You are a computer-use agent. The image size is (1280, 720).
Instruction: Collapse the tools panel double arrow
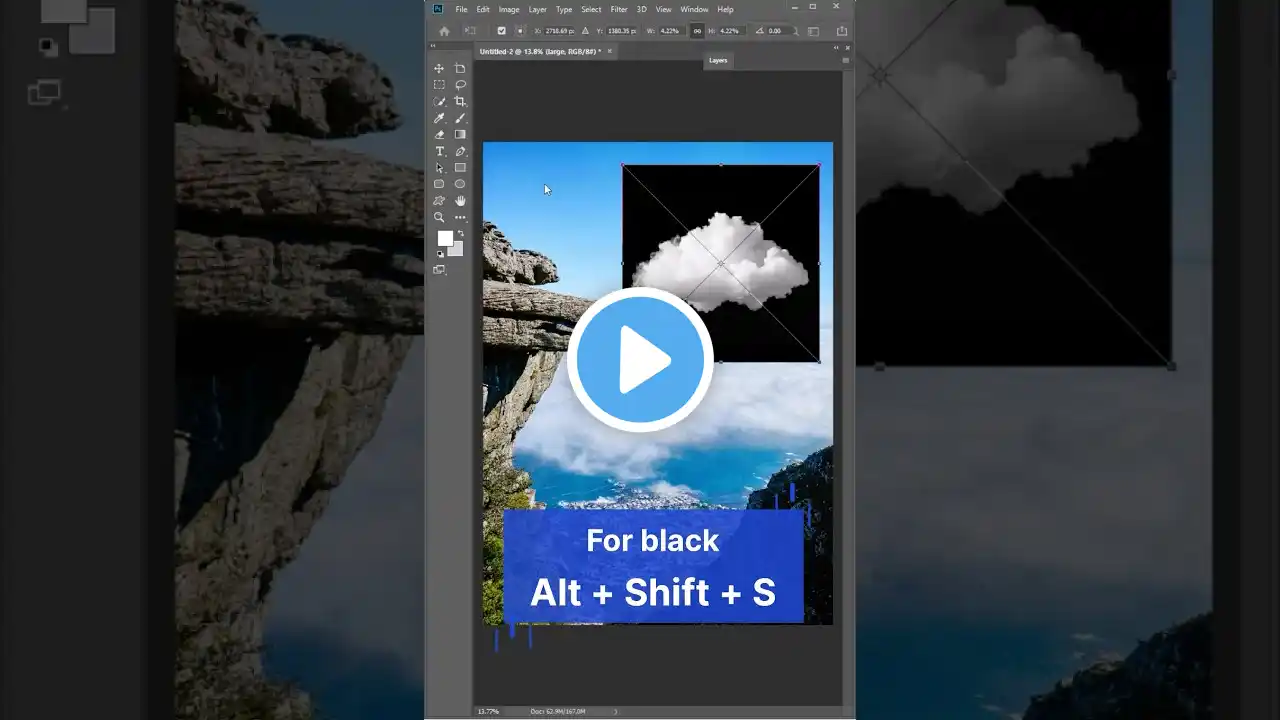click(x=433, y=46)
